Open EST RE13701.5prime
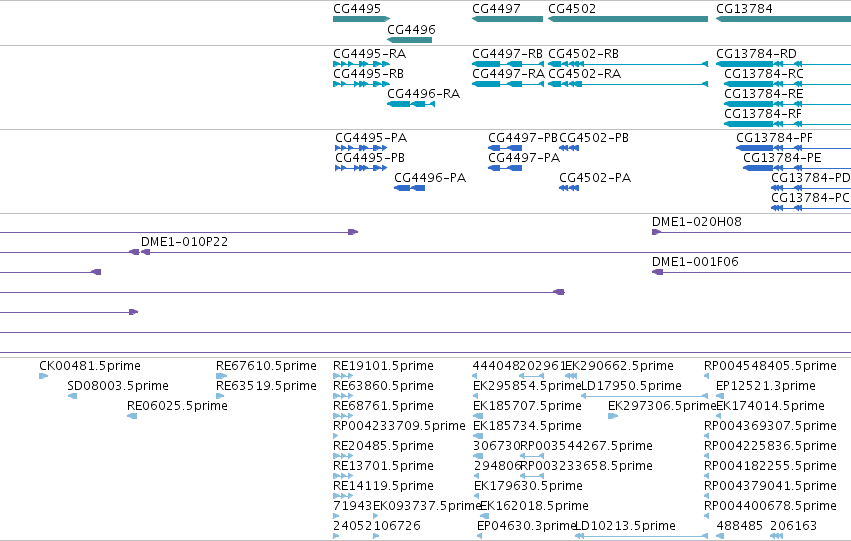 pos(343,476)
